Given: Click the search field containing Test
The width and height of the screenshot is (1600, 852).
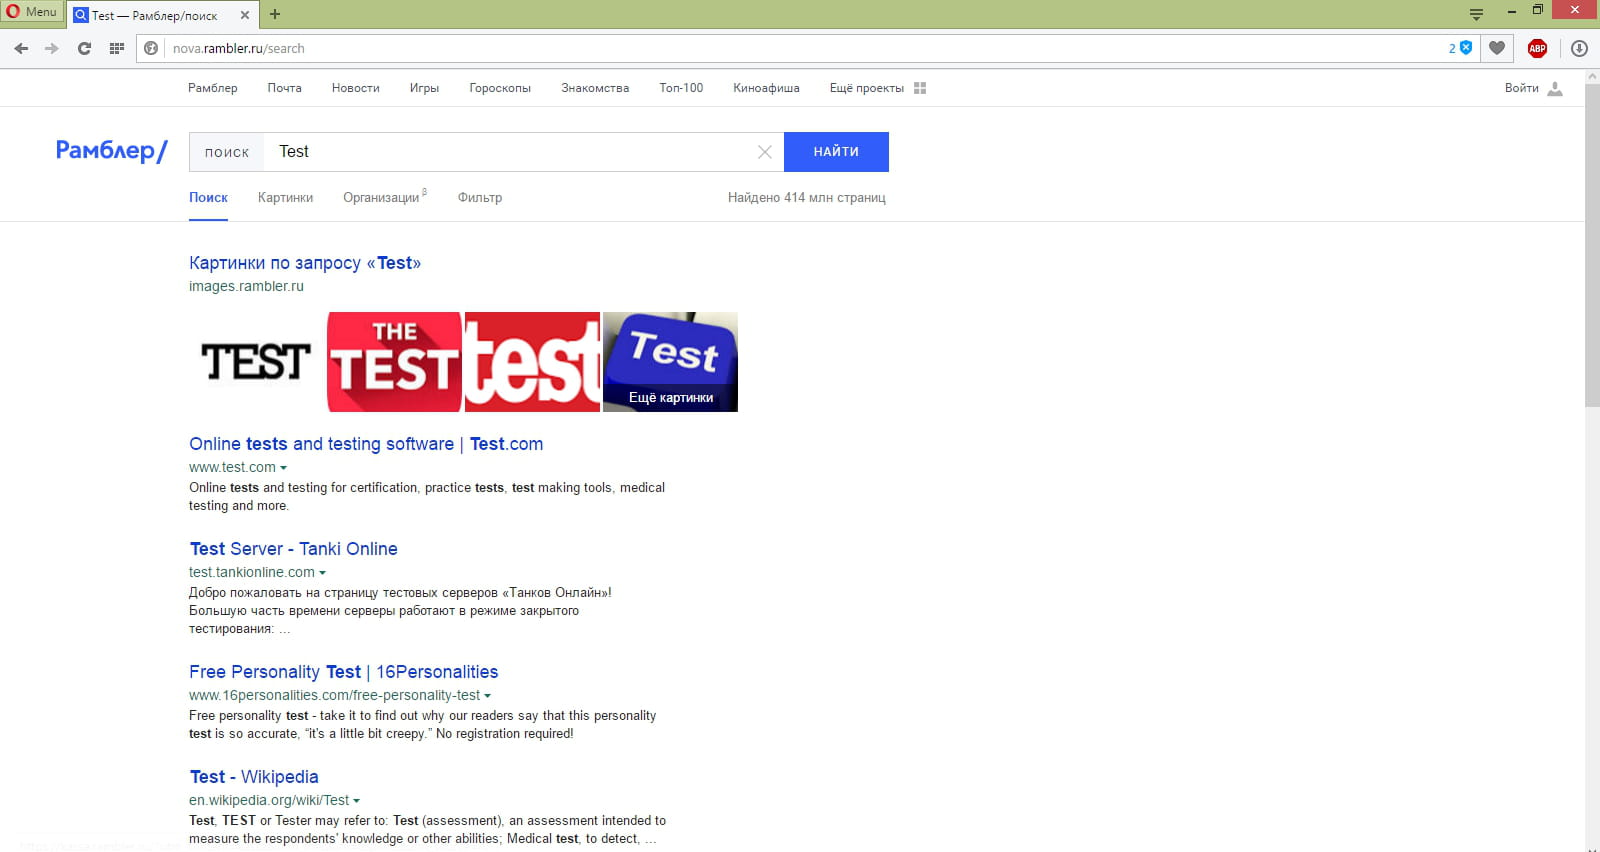Looking at the screenshot, I should point(510,152).
